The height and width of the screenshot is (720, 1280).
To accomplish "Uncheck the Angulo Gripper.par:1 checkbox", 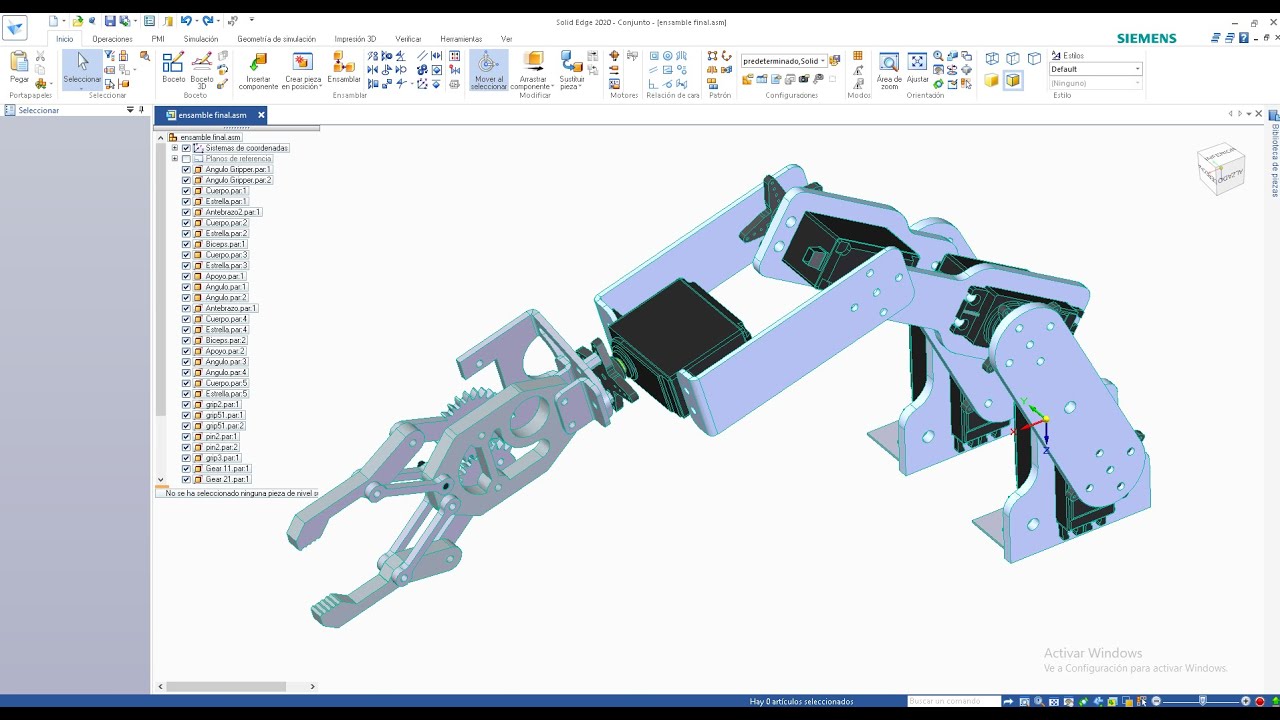I will 186,170.
